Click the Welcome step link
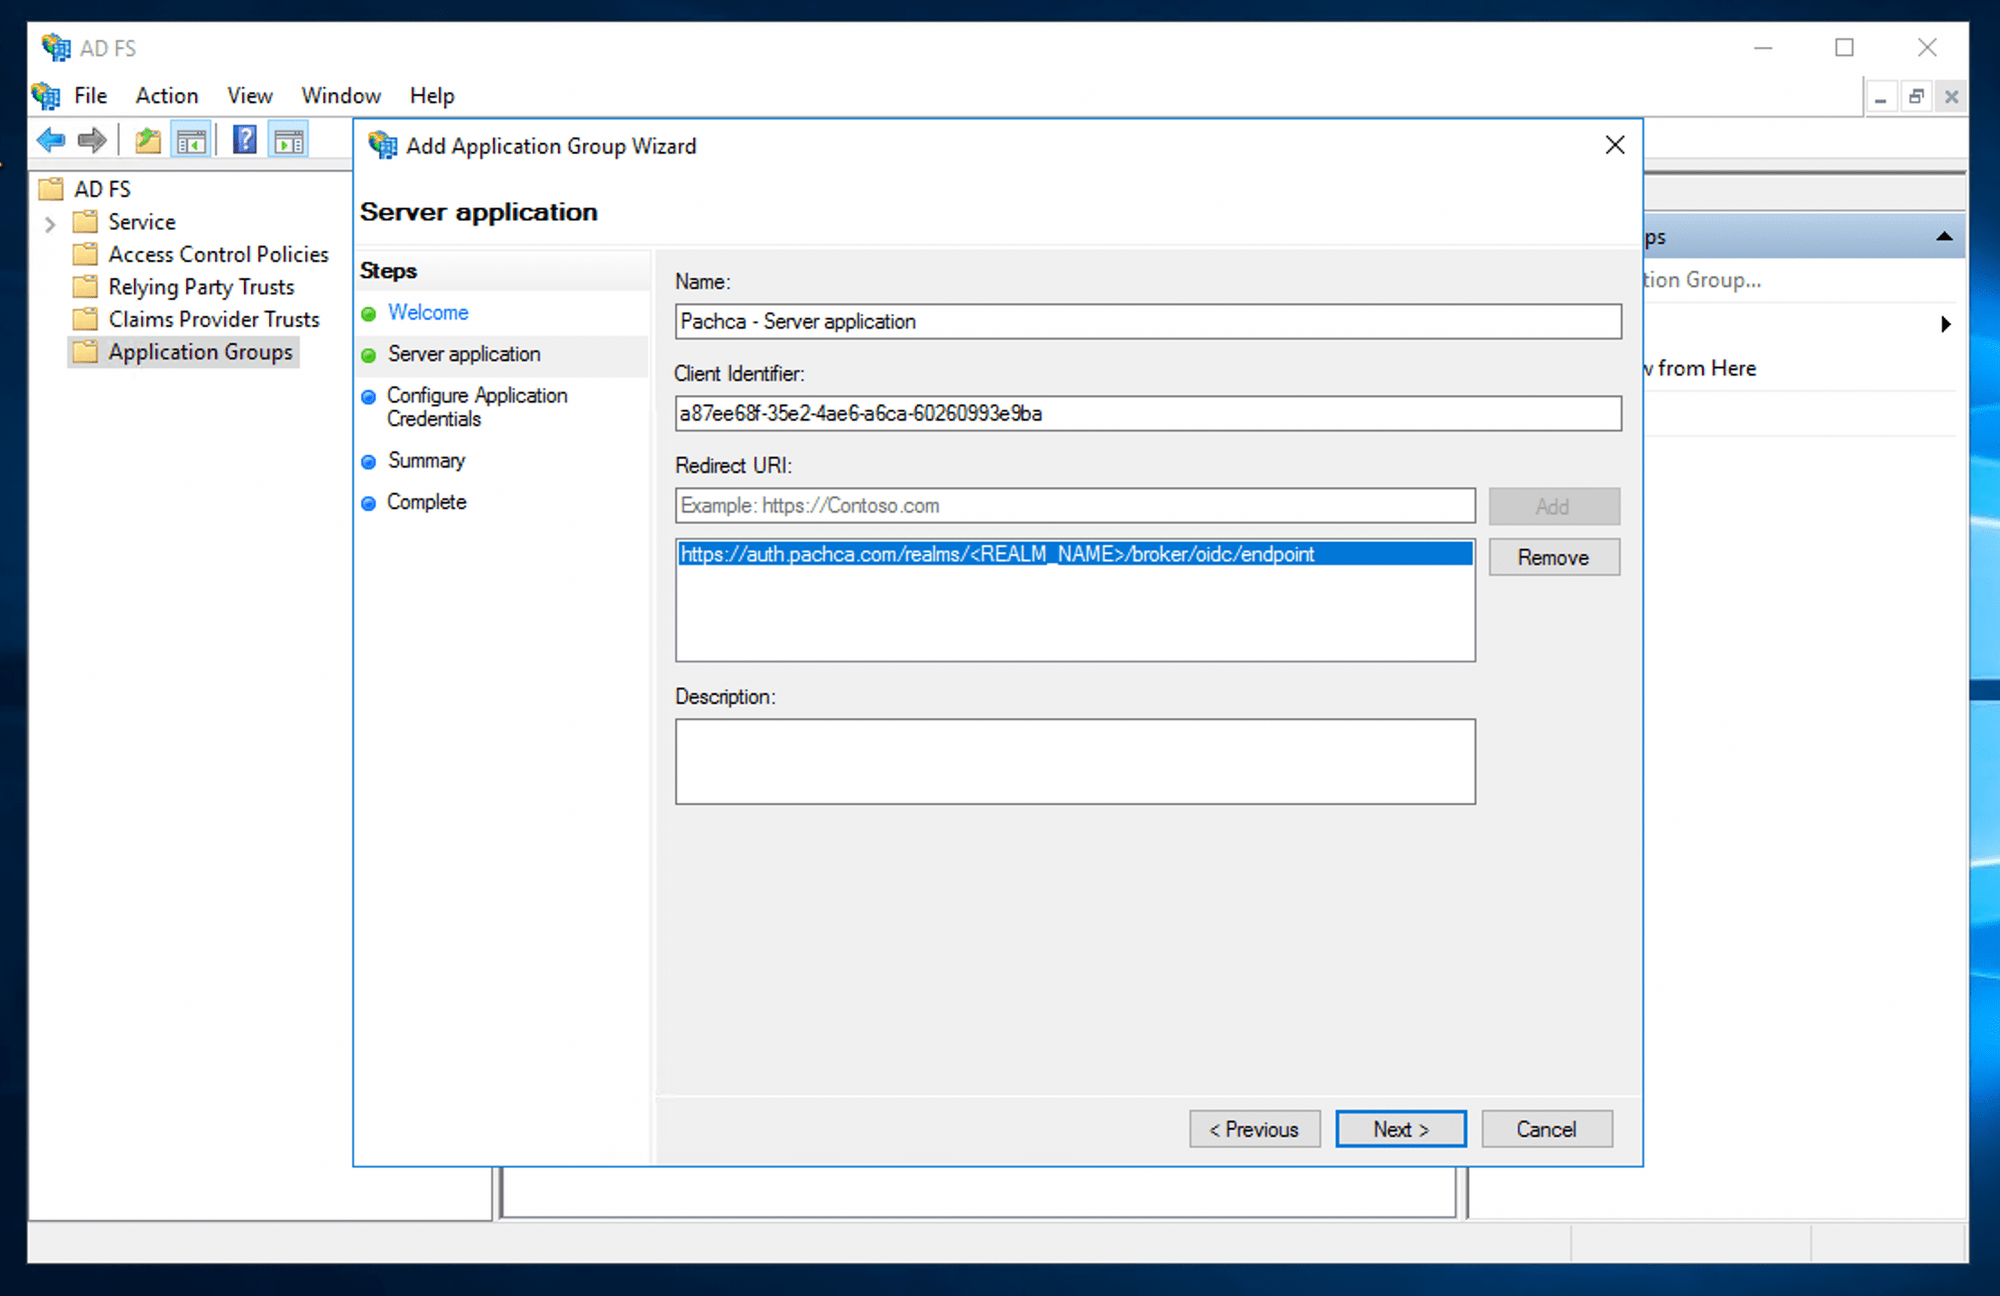This screenshot has width=2000, height=1296. pos(428,312)
